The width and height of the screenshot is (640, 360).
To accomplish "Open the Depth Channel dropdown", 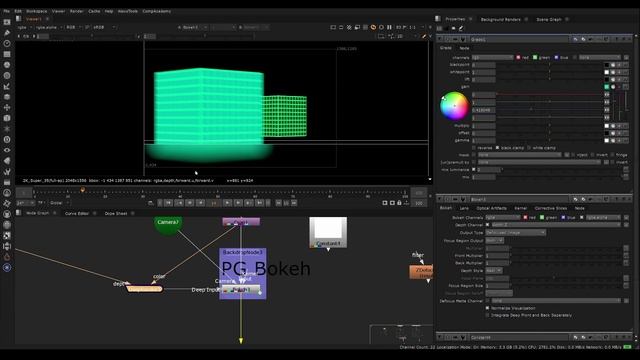I will point(556,225).
